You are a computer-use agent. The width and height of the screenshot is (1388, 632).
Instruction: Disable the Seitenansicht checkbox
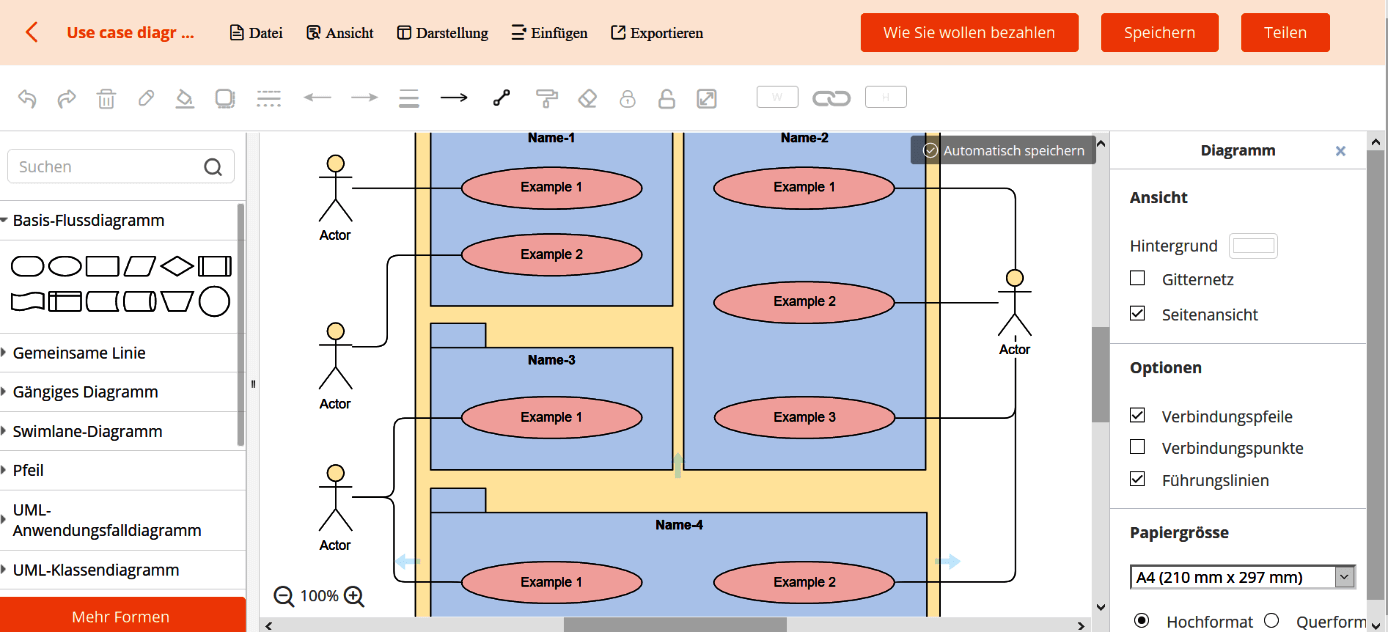pos(1137,313)
